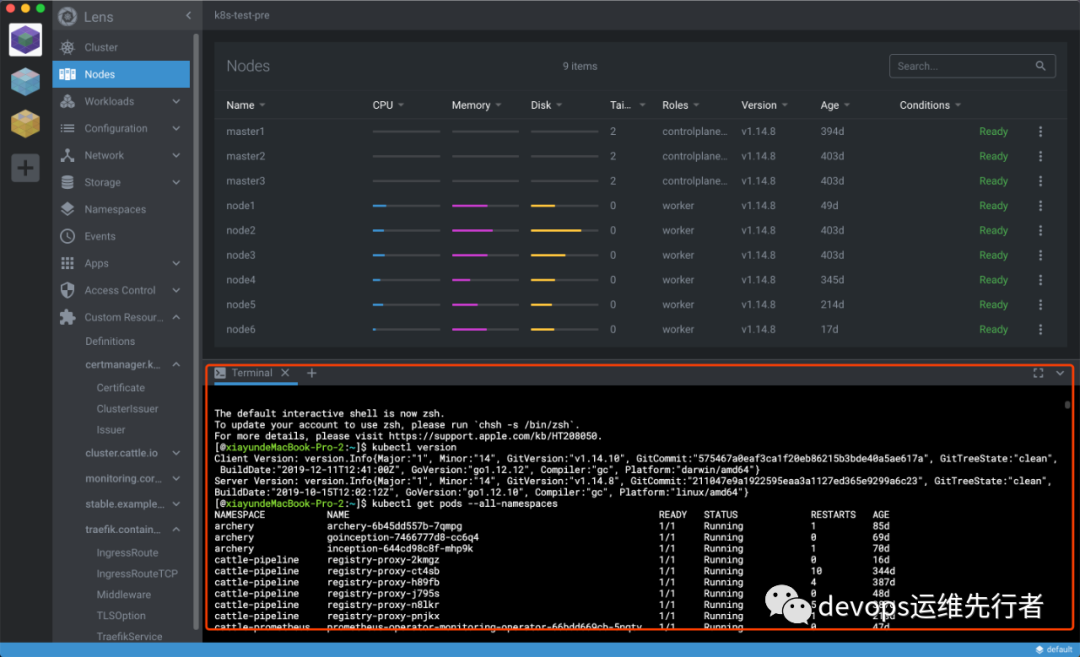Collapse the Custom Resources section
Screen dimensions: 1080x657
176,317
